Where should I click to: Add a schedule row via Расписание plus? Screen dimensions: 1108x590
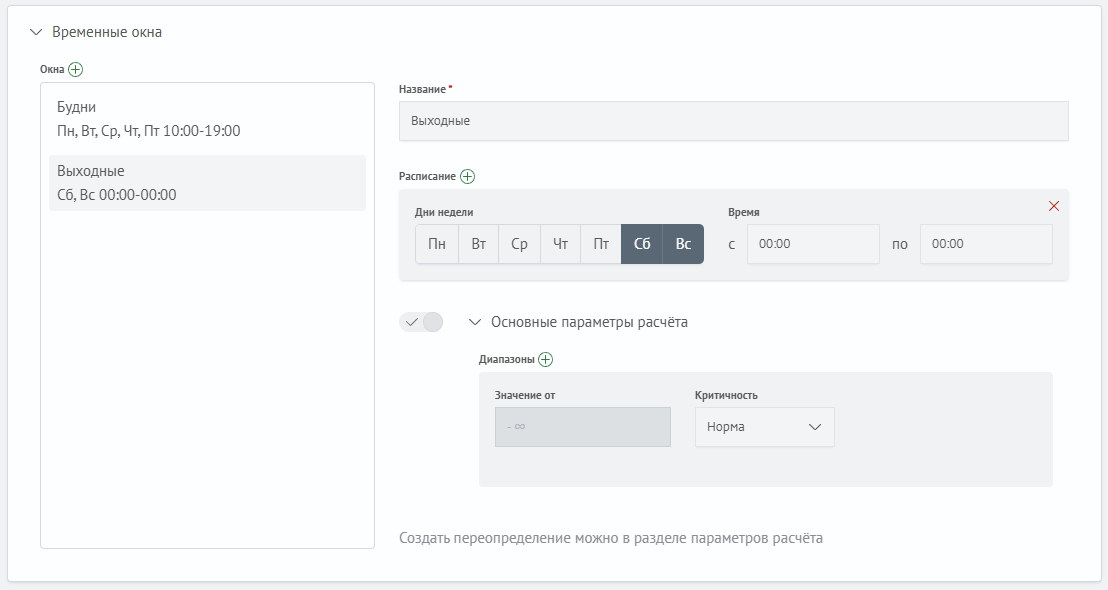click(468, 177)
